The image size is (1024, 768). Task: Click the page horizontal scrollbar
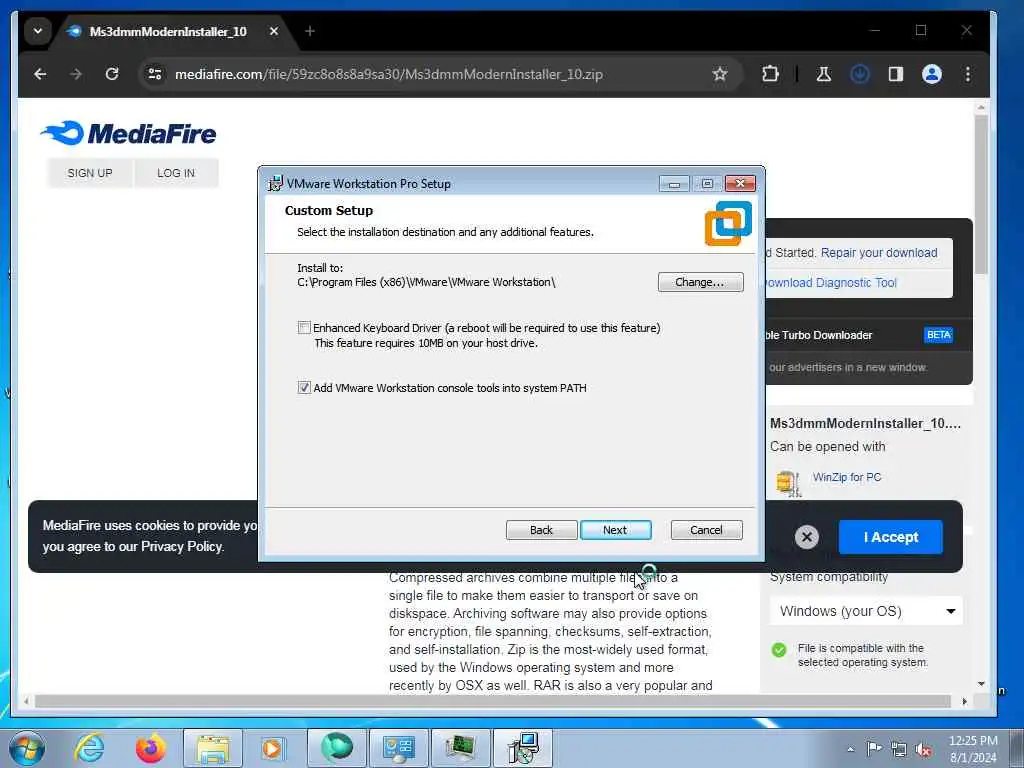point(492,701)
